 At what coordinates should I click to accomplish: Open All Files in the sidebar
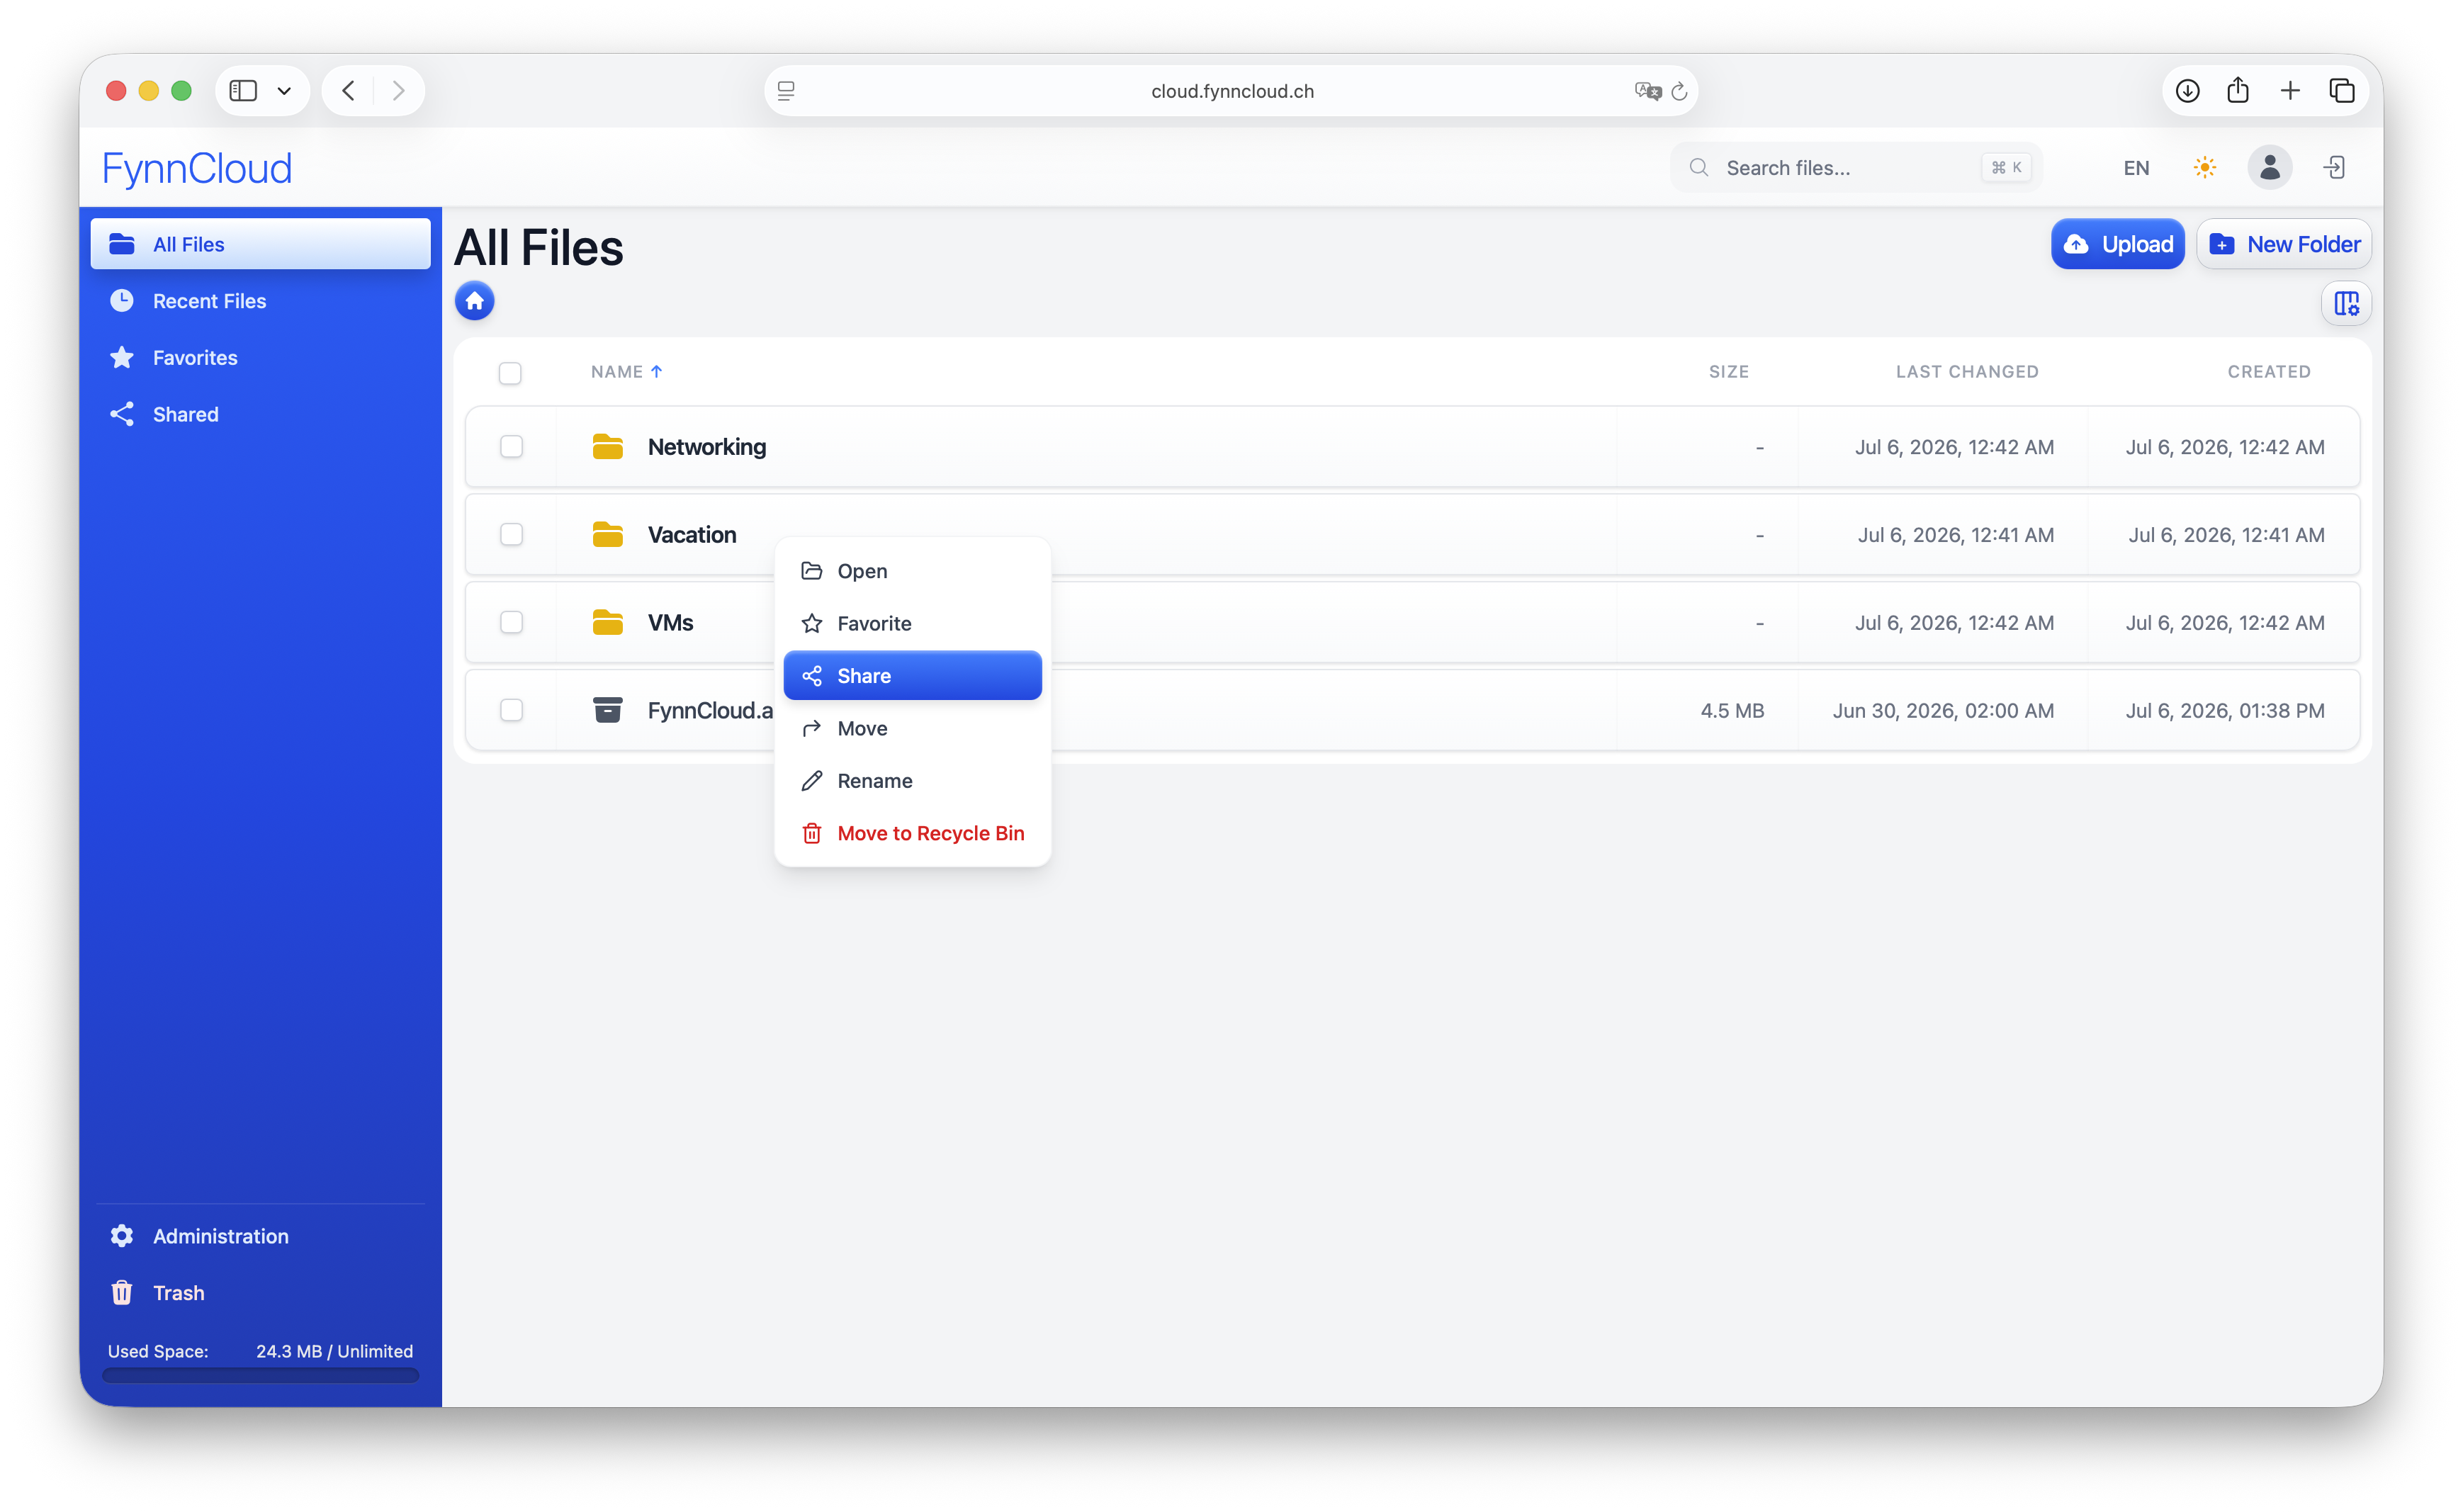(260, 244)
